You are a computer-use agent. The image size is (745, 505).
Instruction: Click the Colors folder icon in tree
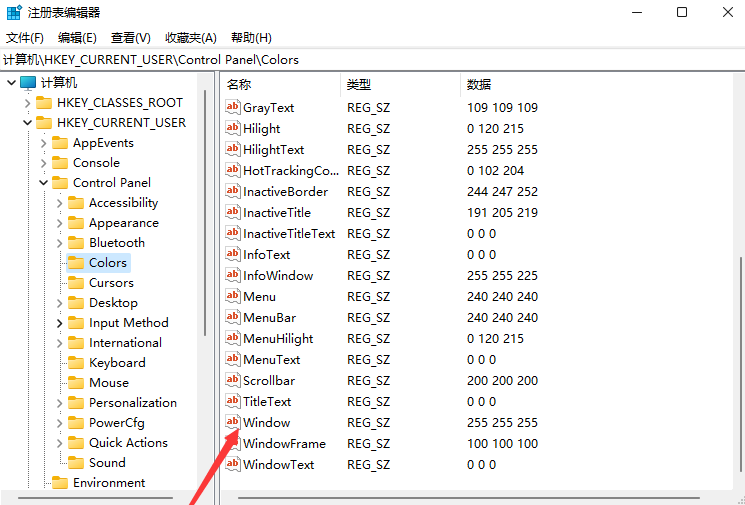coord(75,263)
